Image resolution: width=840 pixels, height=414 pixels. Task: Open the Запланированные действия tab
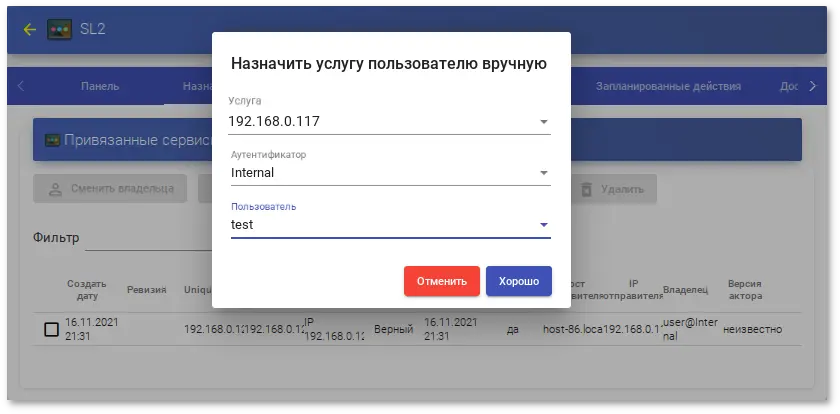(x=668, y=86)
